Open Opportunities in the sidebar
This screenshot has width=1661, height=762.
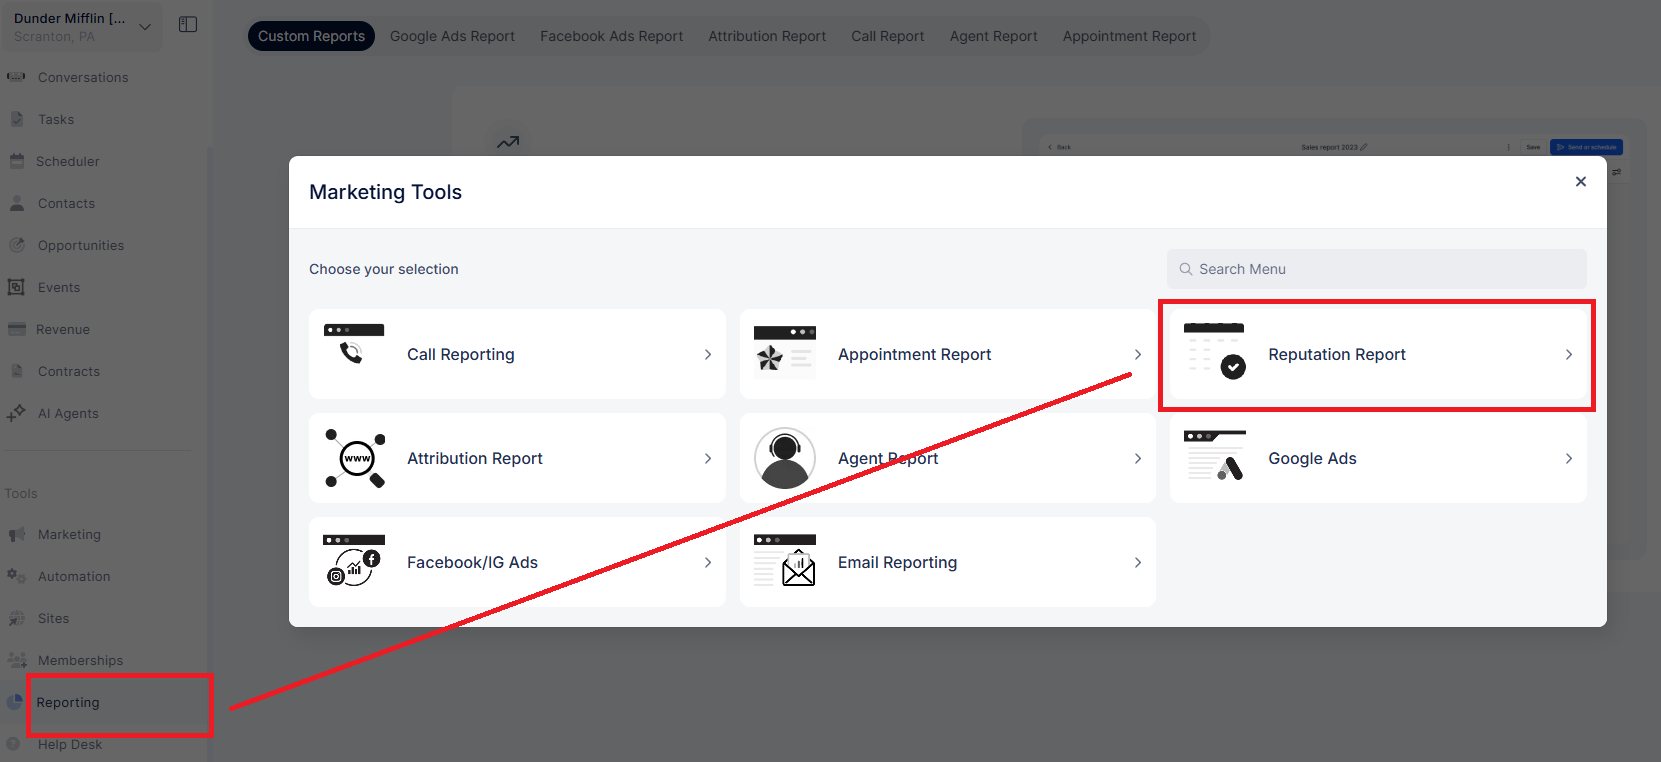(81, 245)
